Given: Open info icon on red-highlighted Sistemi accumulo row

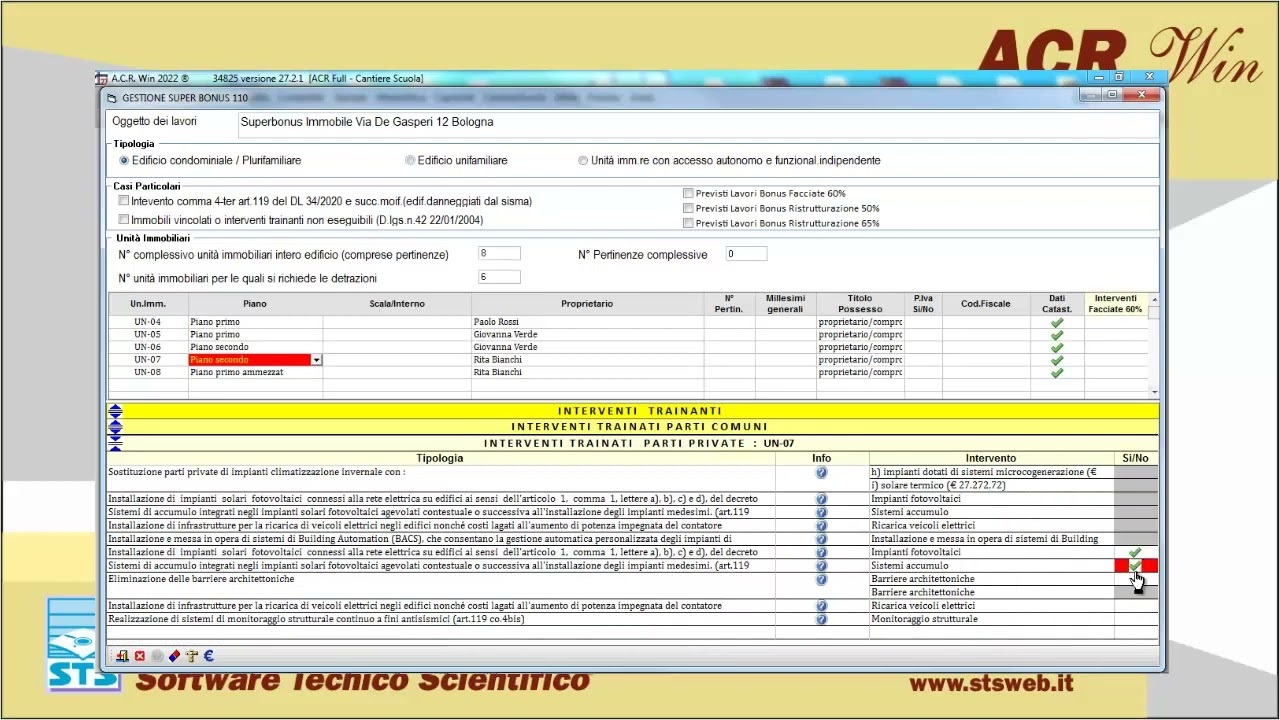Looking at the screenshot, I should 822,566.
